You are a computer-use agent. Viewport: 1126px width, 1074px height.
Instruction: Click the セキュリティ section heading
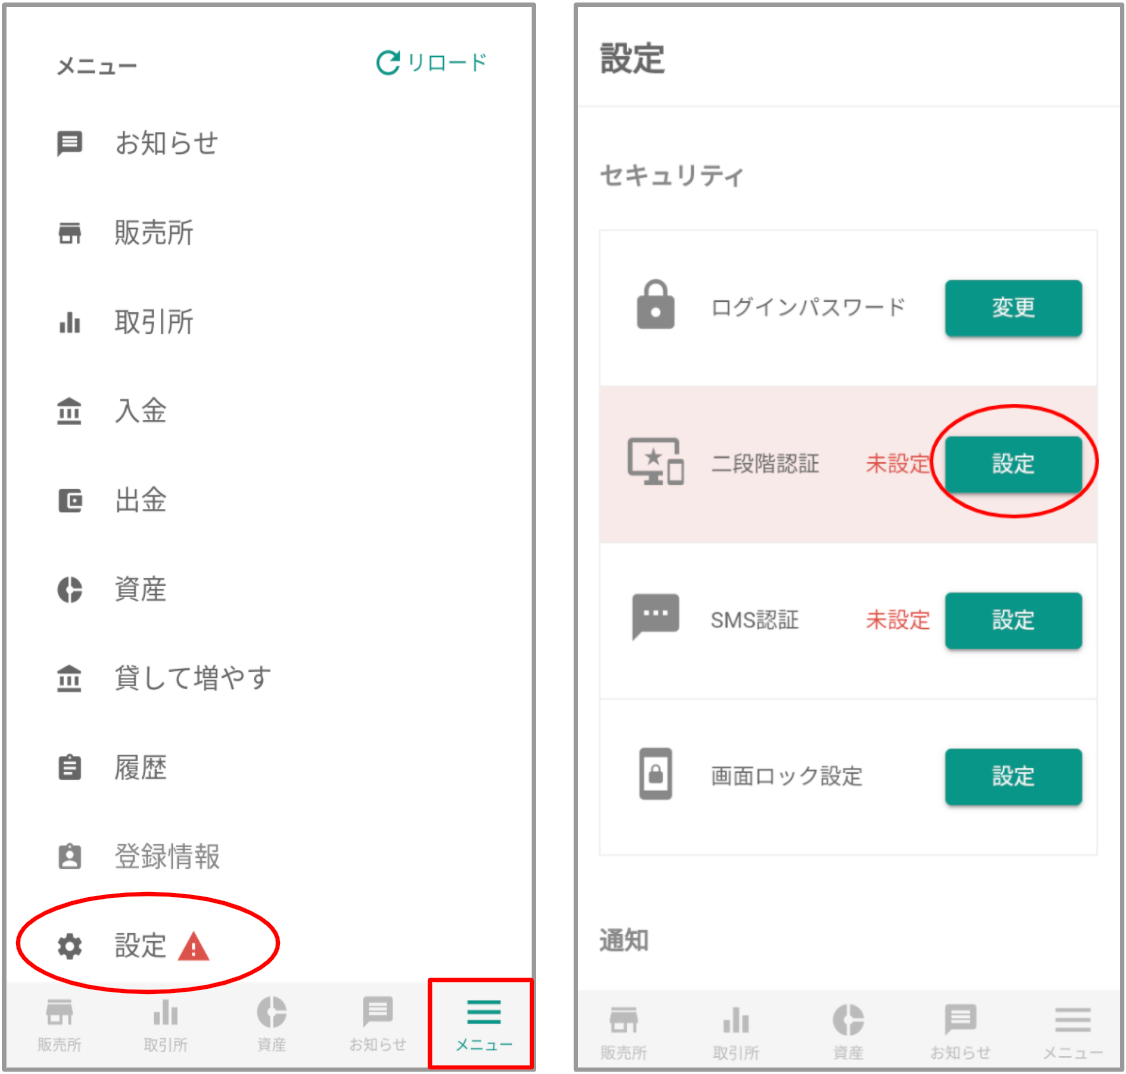(671, 175)
